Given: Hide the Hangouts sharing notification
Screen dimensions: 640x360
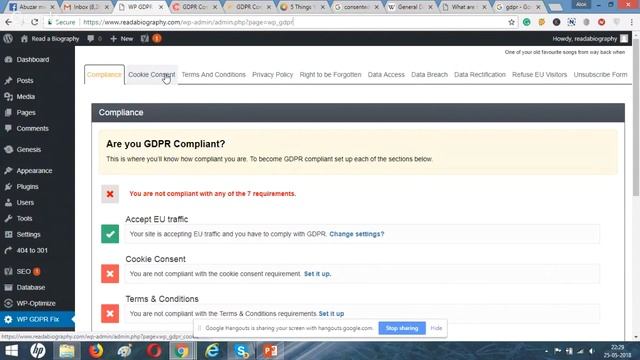Looking at the screenshot, I should point(436,328).
